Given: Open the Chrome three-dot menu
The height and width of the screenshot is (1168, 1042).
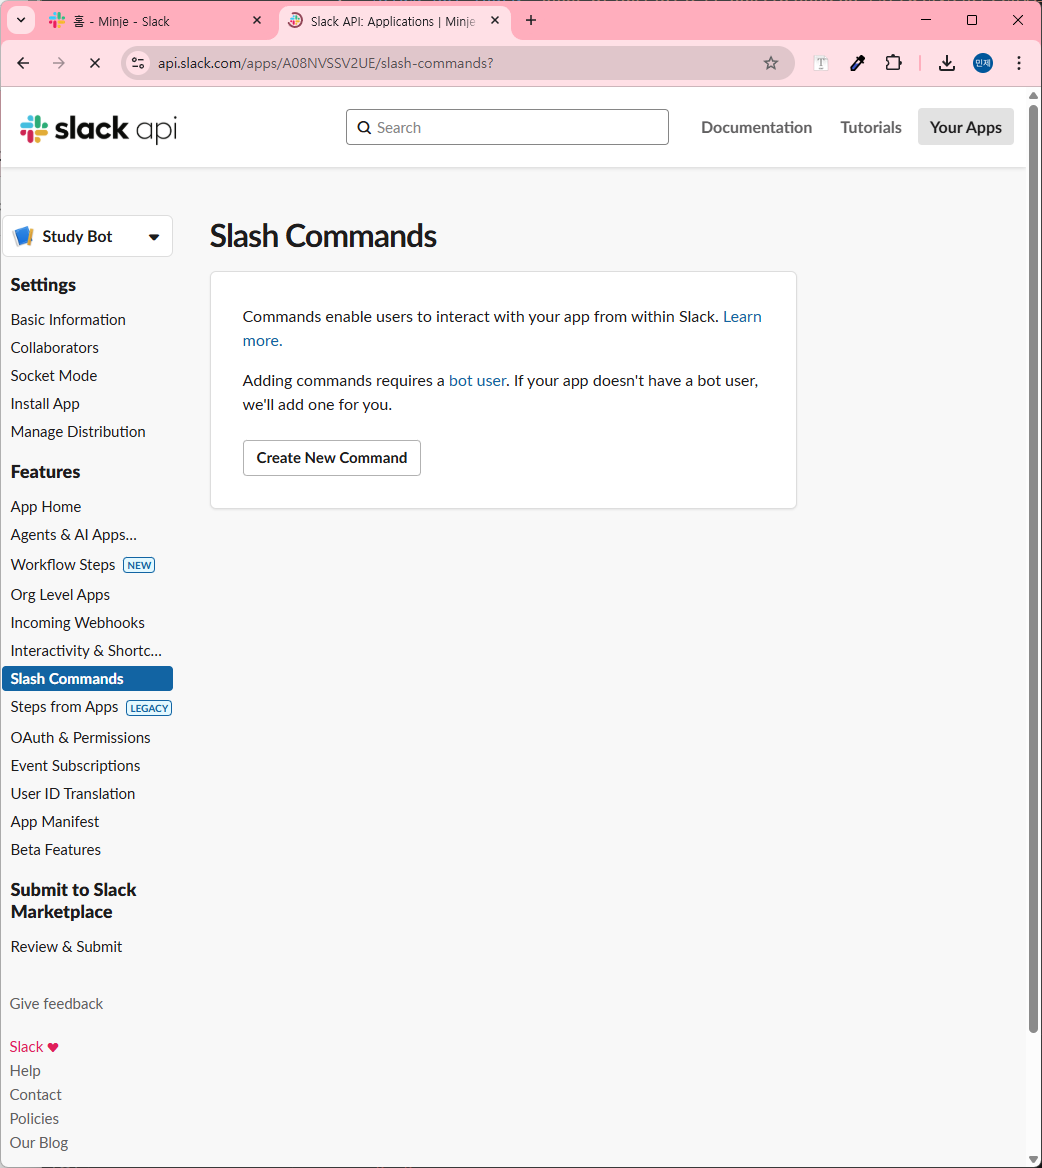Looking at the screenshot, I should (x=1019, y=63).
